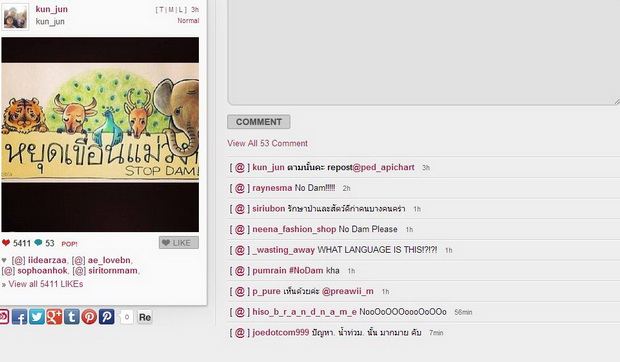
Task: Open commenter hiso_b_r_a_n_d_n_a_m_e profile
Action: (x=304, y=312)
